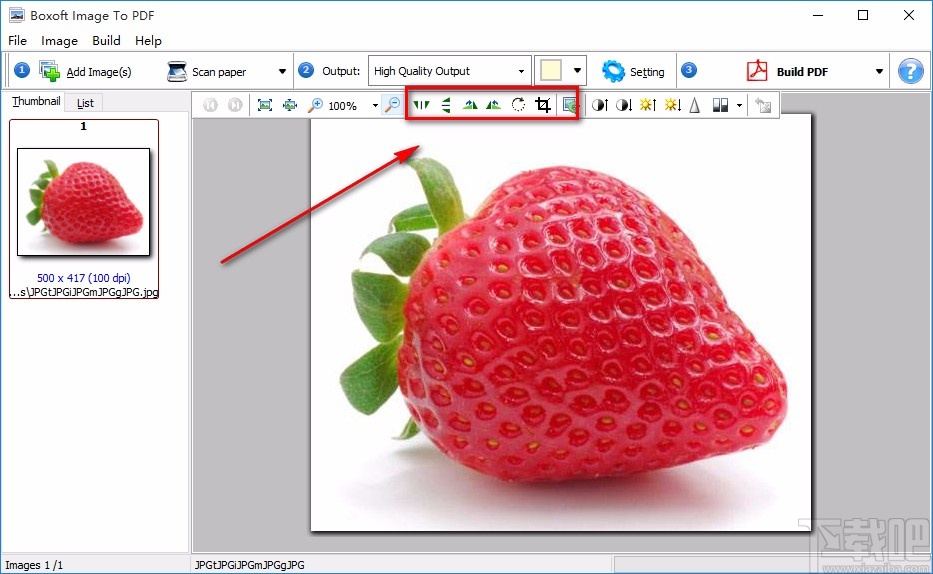The height and width of the screenshot is (574, 933).
Task: Open the 100% zoom level dropdown
Action: point(375,106)
